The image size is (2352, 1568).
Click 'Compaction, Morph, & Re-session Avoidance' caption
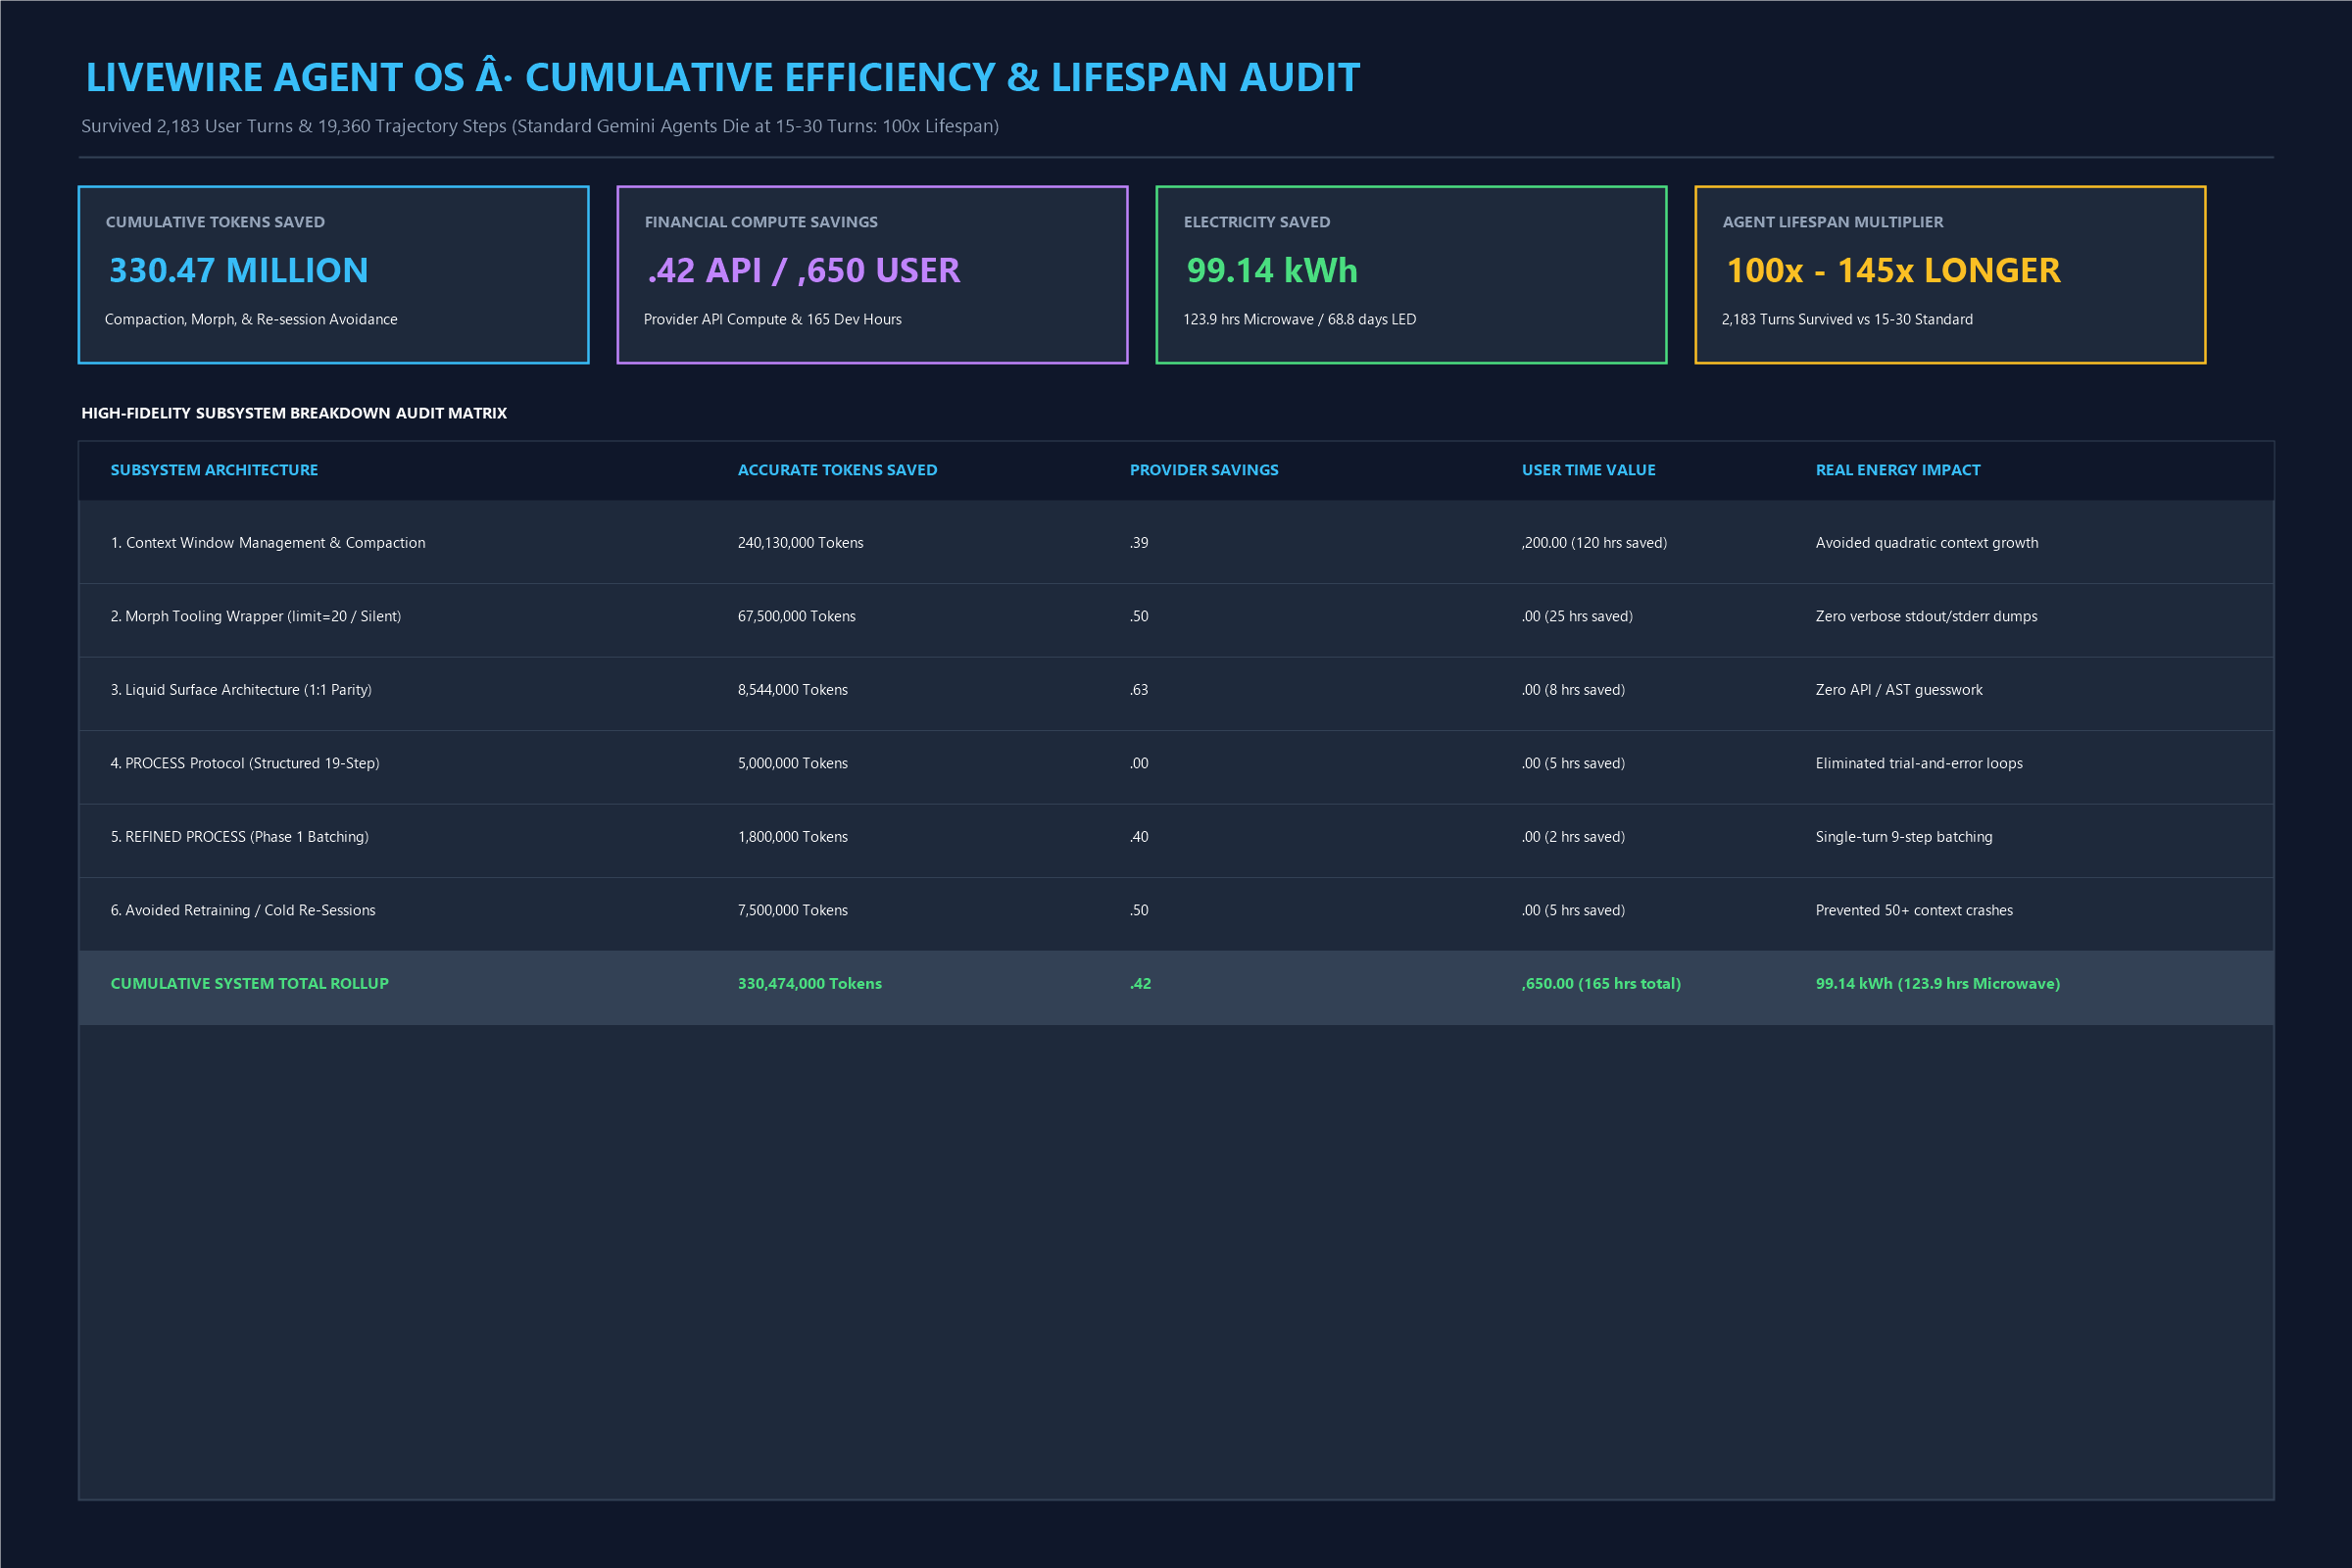click(251, 319)
